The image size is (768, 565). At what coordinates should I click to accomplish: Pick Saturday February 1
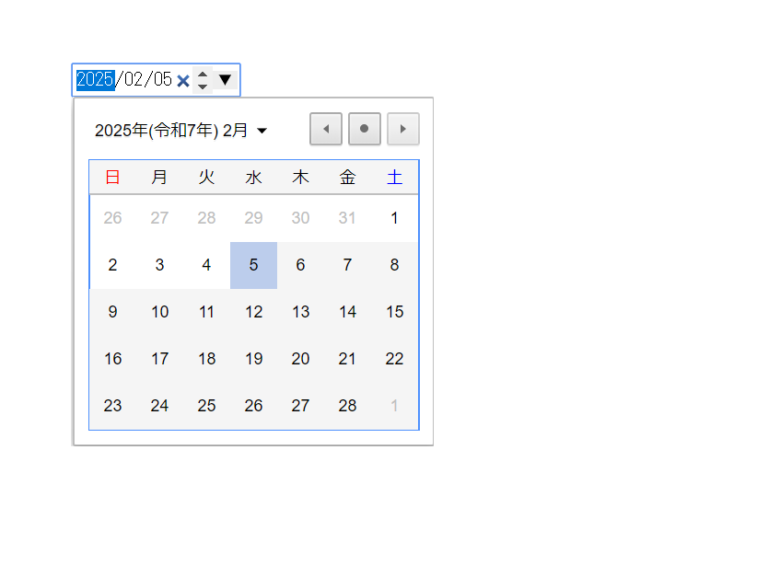point(395,218)
